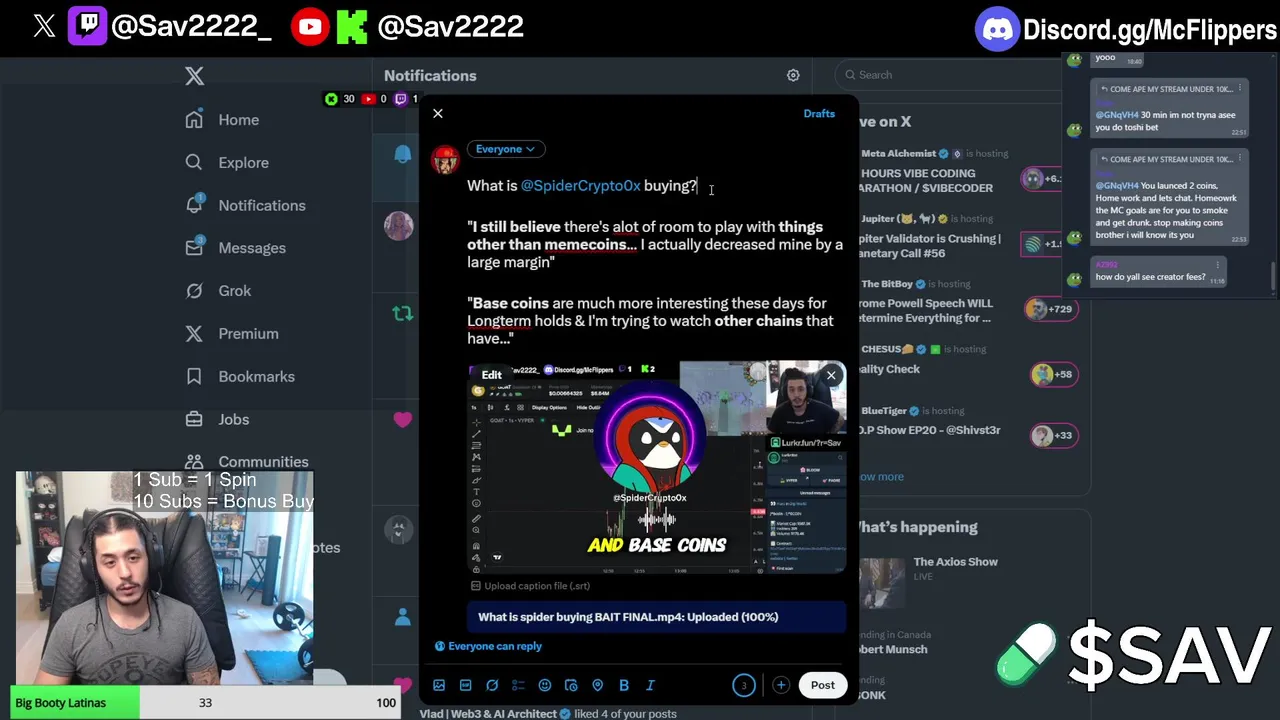Tag a location in the post
The height and width of the screenshot is (720, 1280).
click(x=598, y=685)
